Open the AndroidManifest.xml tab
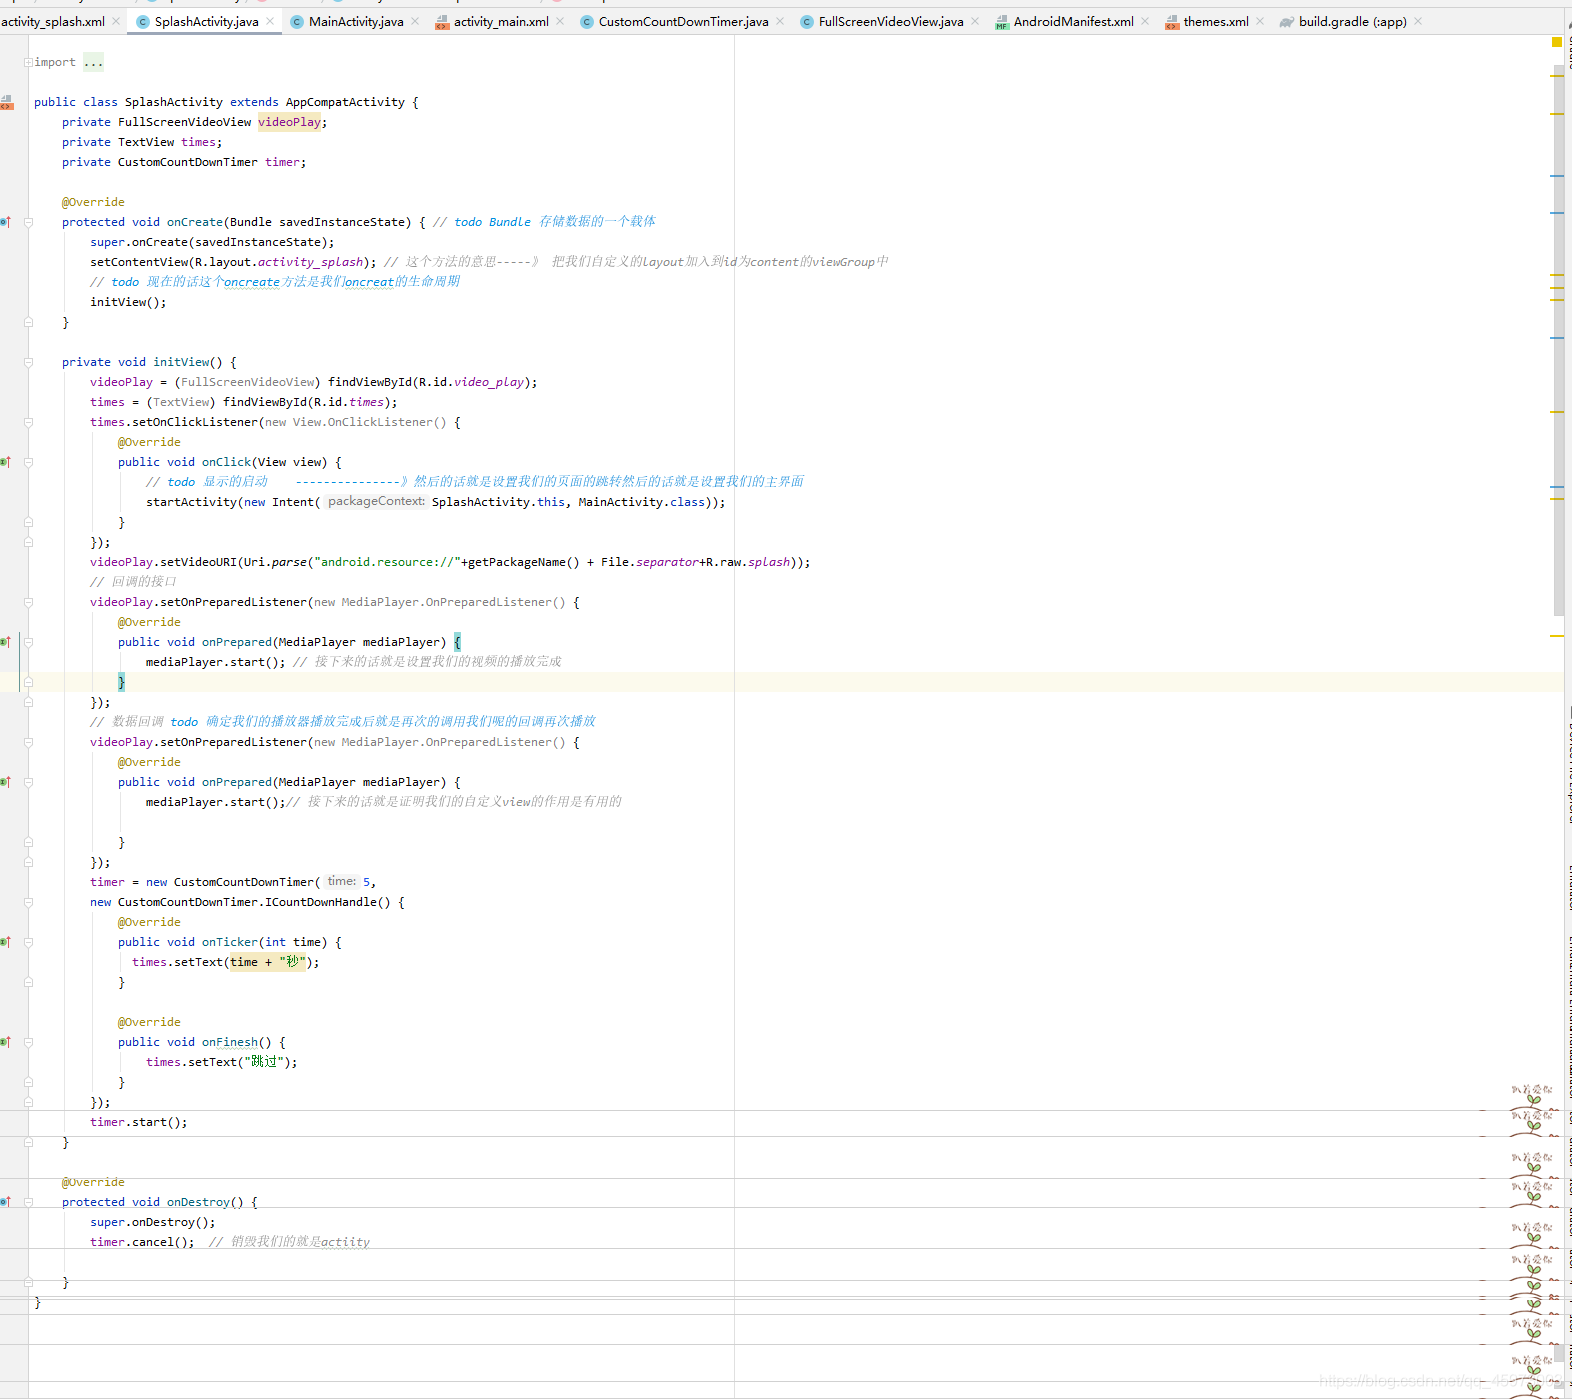This screenshot has height=1399, width=1572. [1073, 21]
